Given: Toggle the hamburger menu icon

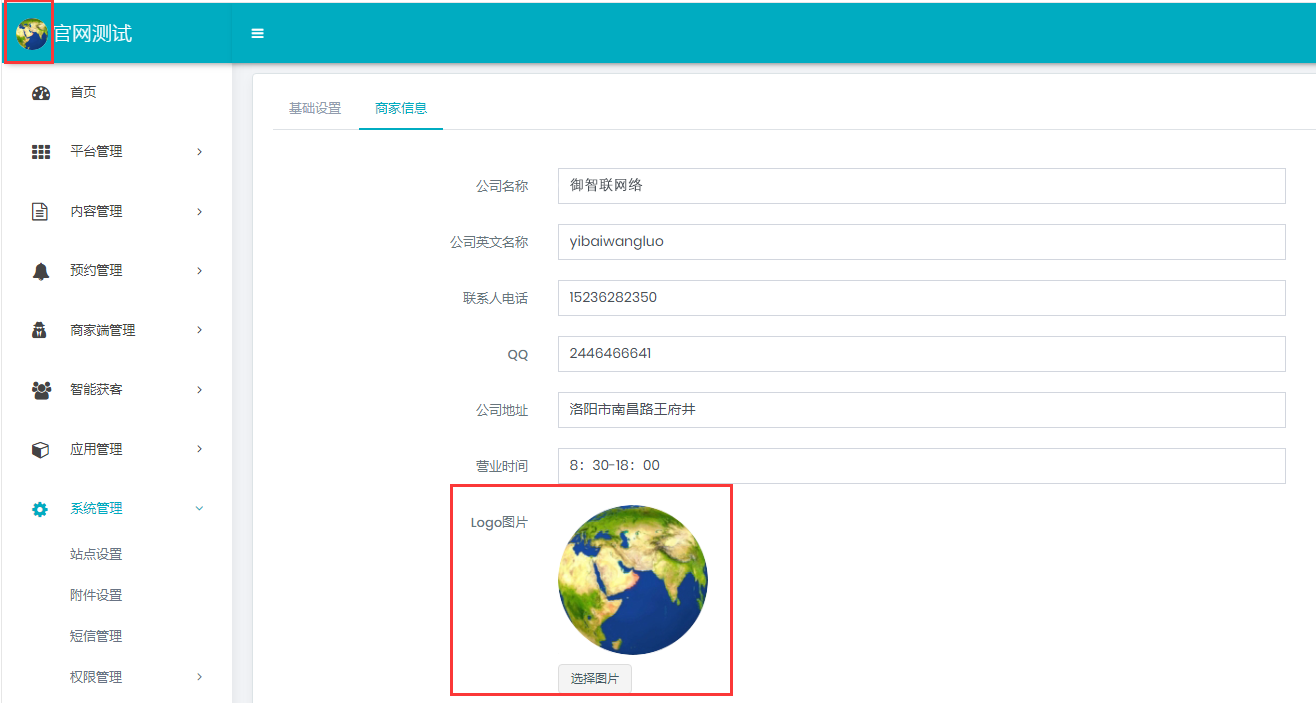Looking at the screenshot, I should point(257,34).
